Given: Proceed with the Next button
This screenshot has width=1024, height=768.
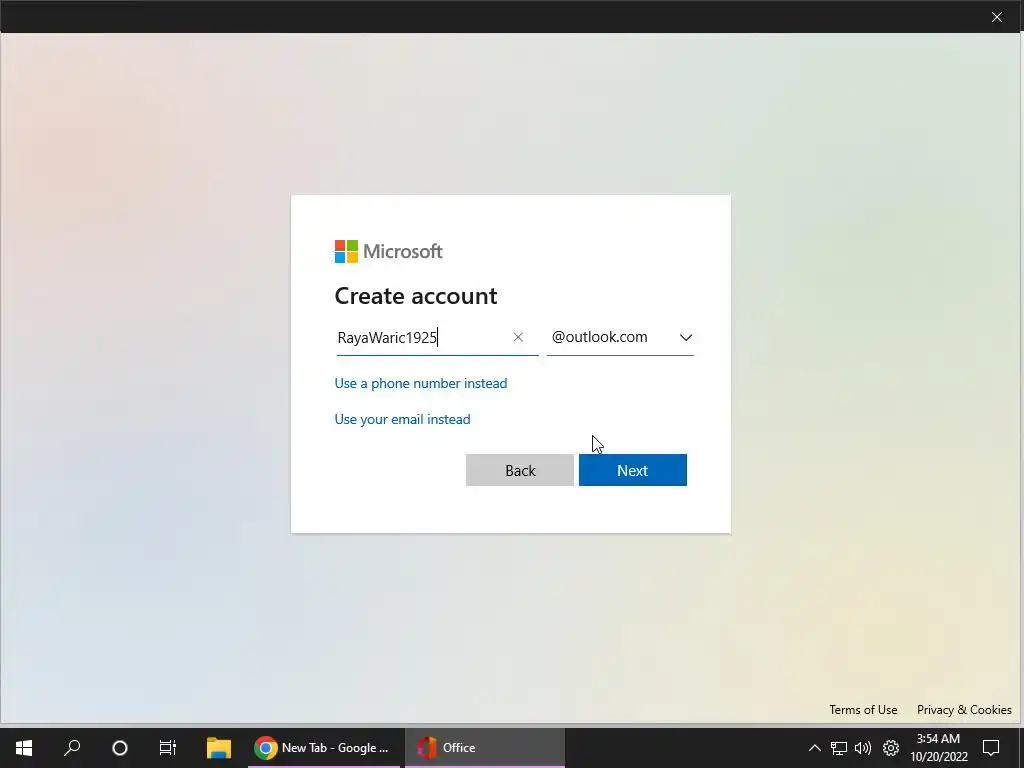Looking at the screenshot, I should (x=632, y=470).
